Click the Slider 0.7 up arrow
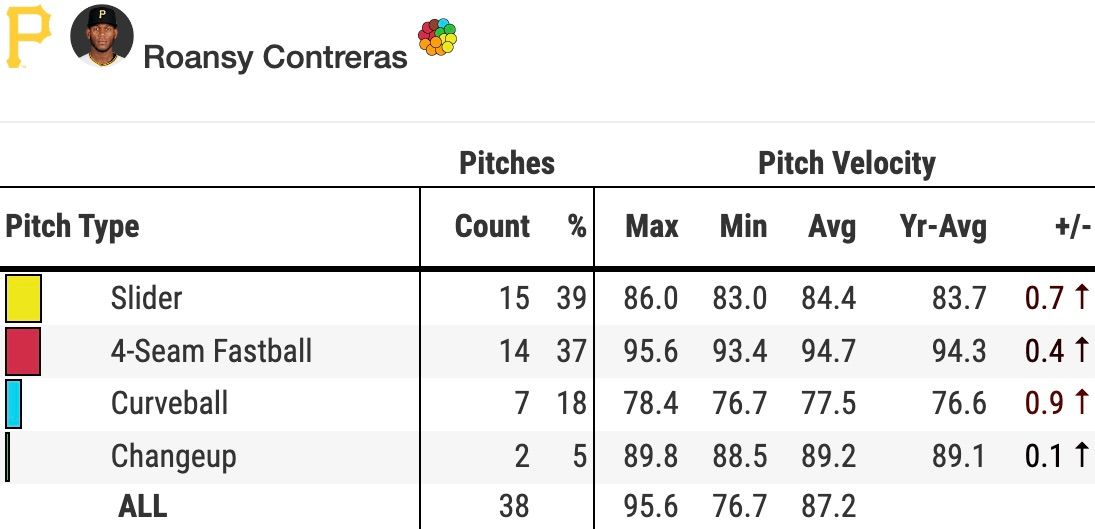The height and width of the screenshot is (529, 1095). [x=1080, y=298]
